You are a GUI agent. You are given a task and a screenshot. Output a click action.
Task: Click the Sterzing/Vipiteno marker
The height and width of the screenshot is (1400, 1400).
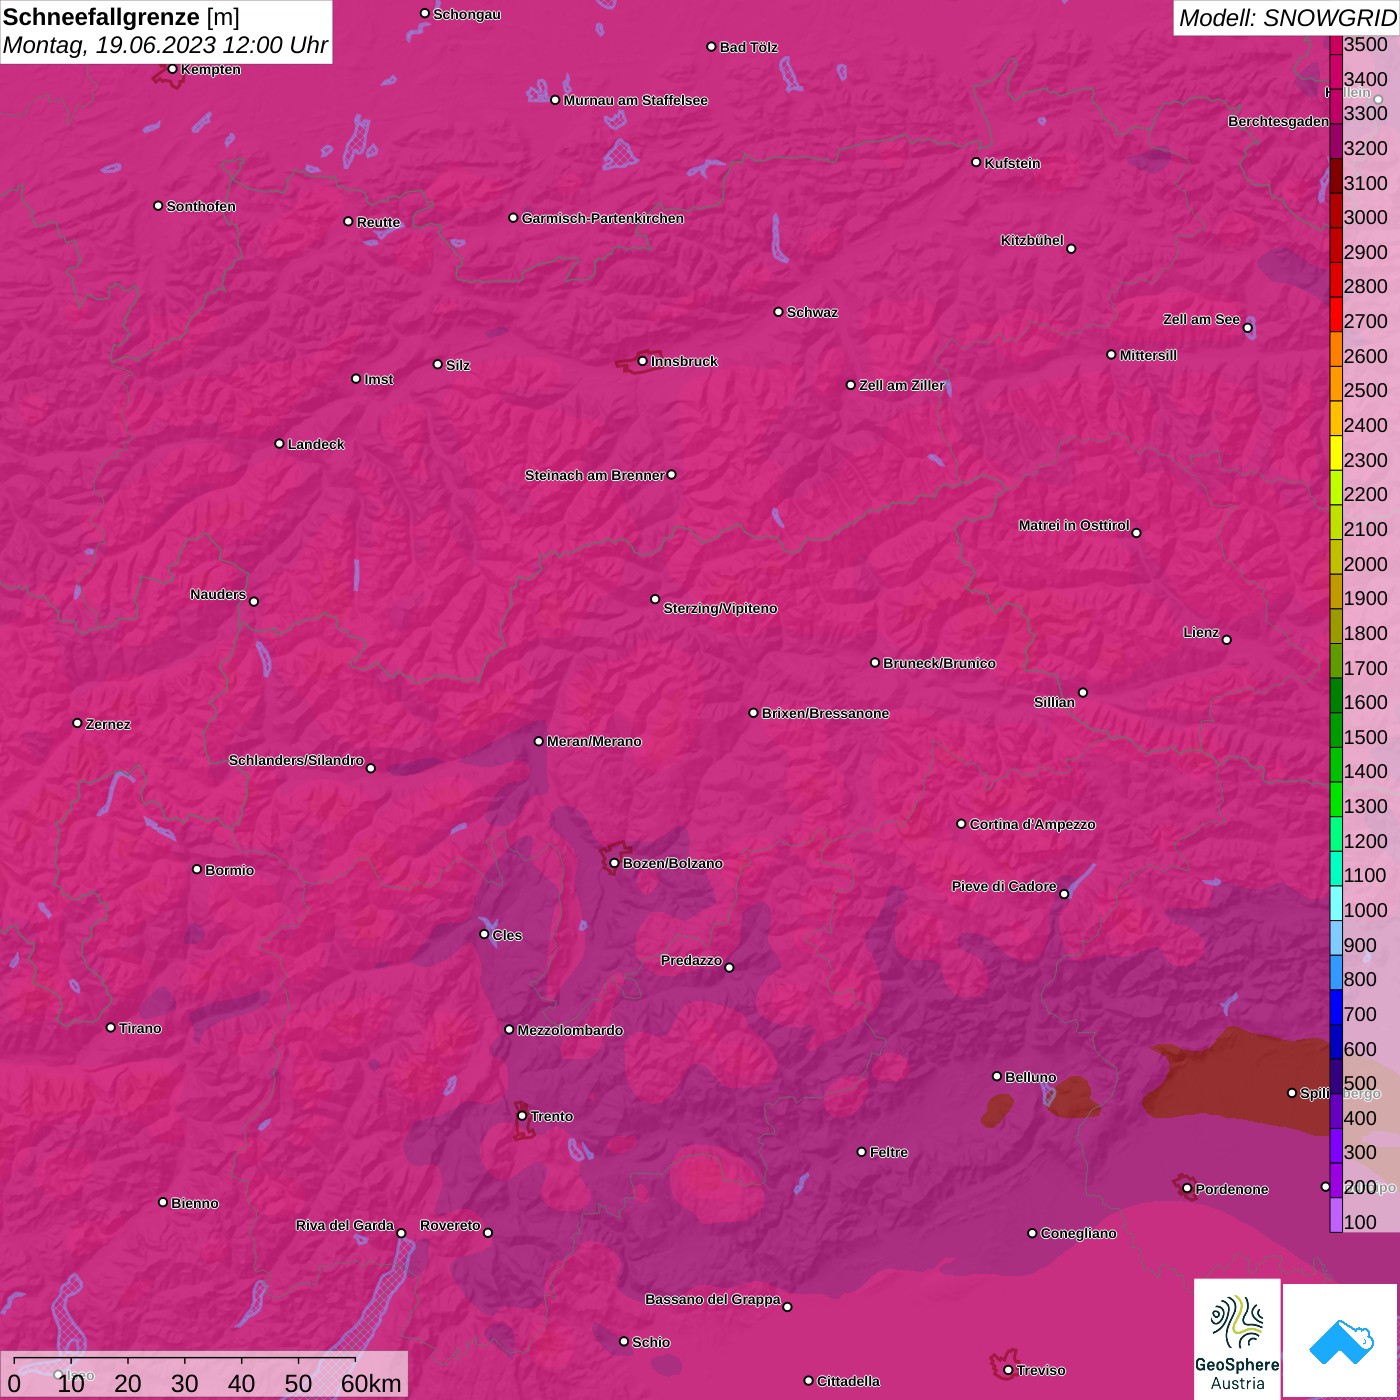655,599
